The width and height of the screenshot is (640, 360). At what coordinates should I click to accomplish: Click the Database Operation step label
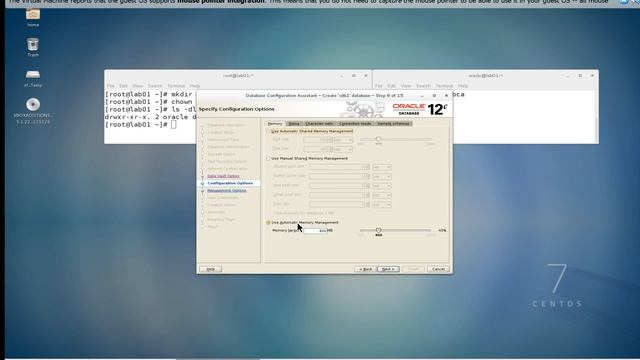coord(226,125)
